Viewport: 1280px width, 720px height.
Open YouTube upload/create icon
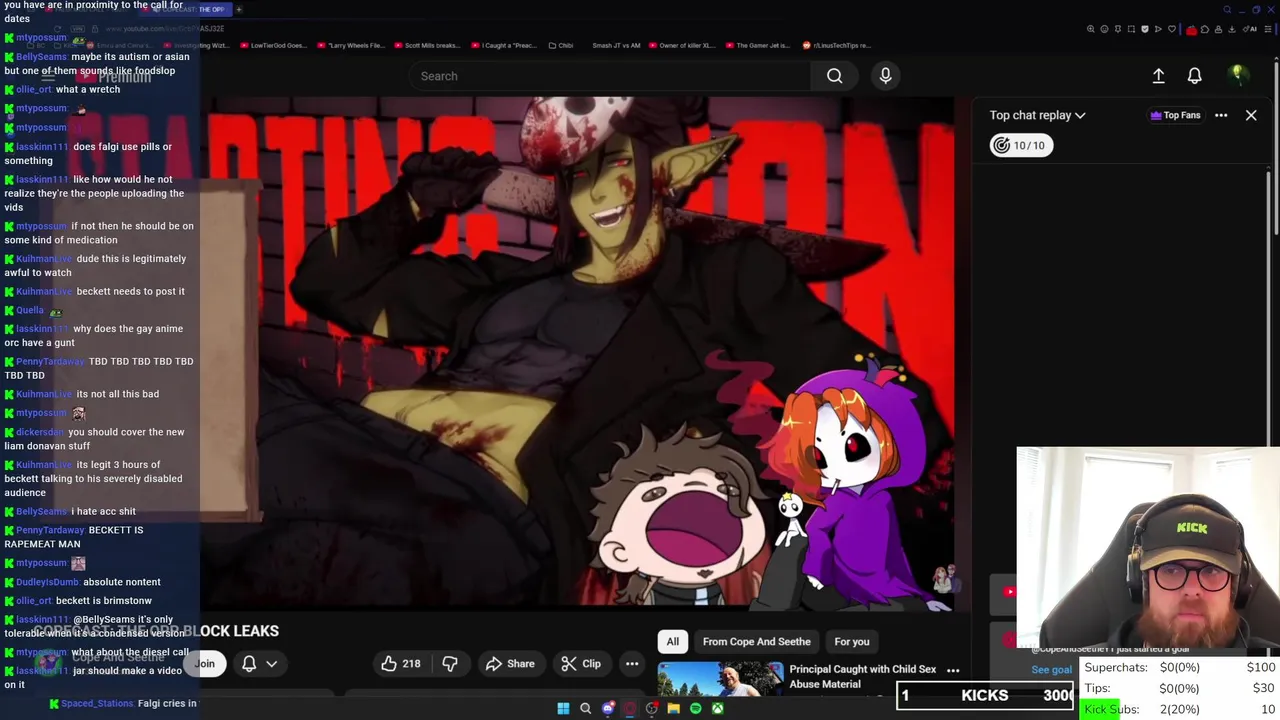pos(1158,76)
